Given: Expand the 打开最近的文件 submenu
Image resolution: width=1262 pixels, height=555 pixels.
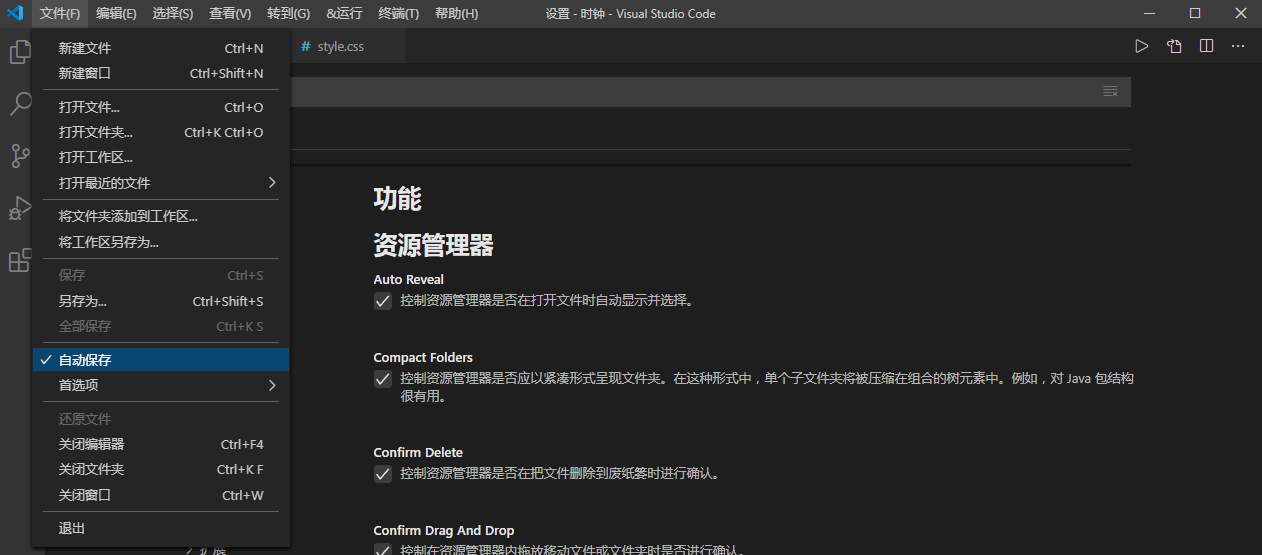Looking at the screenshot, I should [x=160, y=183].
